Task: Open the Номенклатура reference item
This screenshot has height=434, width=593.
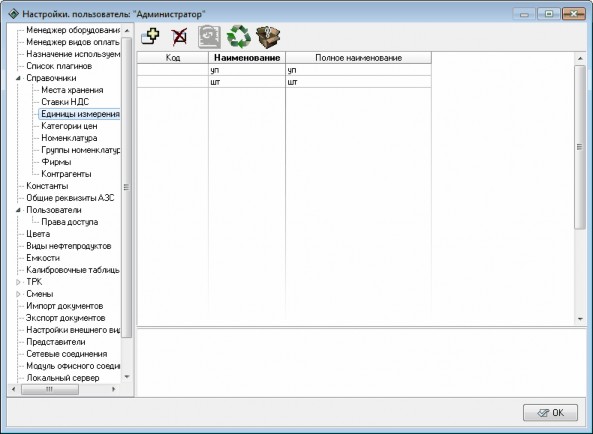Action: pyautogui.click(x=69, y=138)
